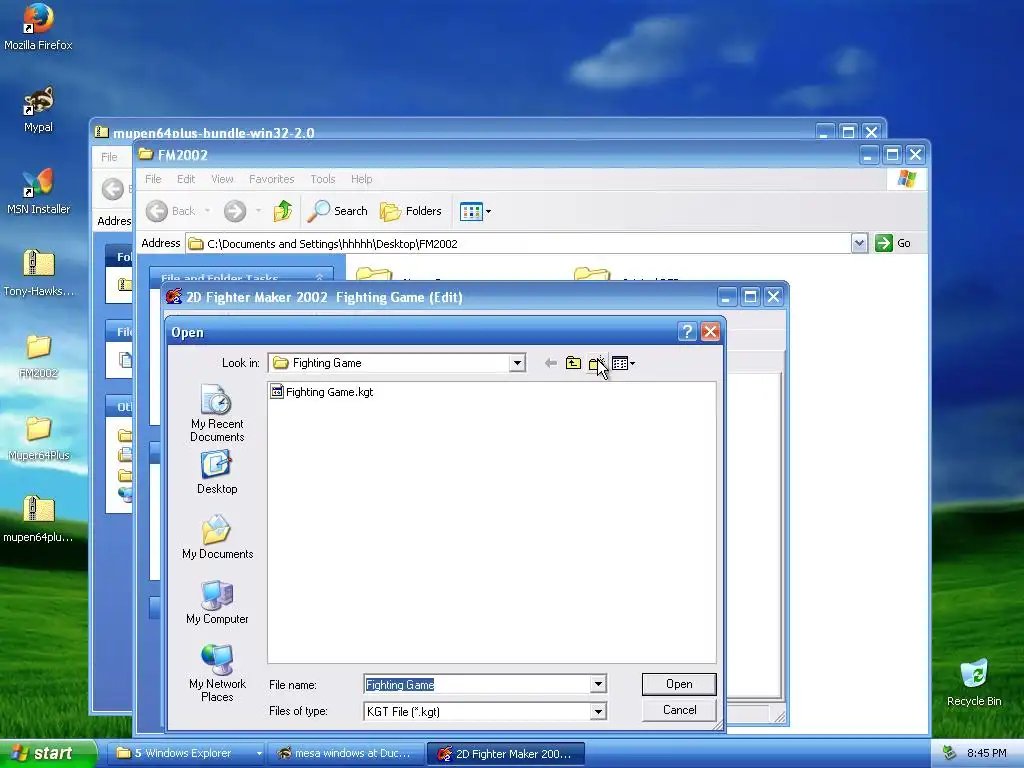Select the Tony-Hawks zip archive icon

(38, 274)
